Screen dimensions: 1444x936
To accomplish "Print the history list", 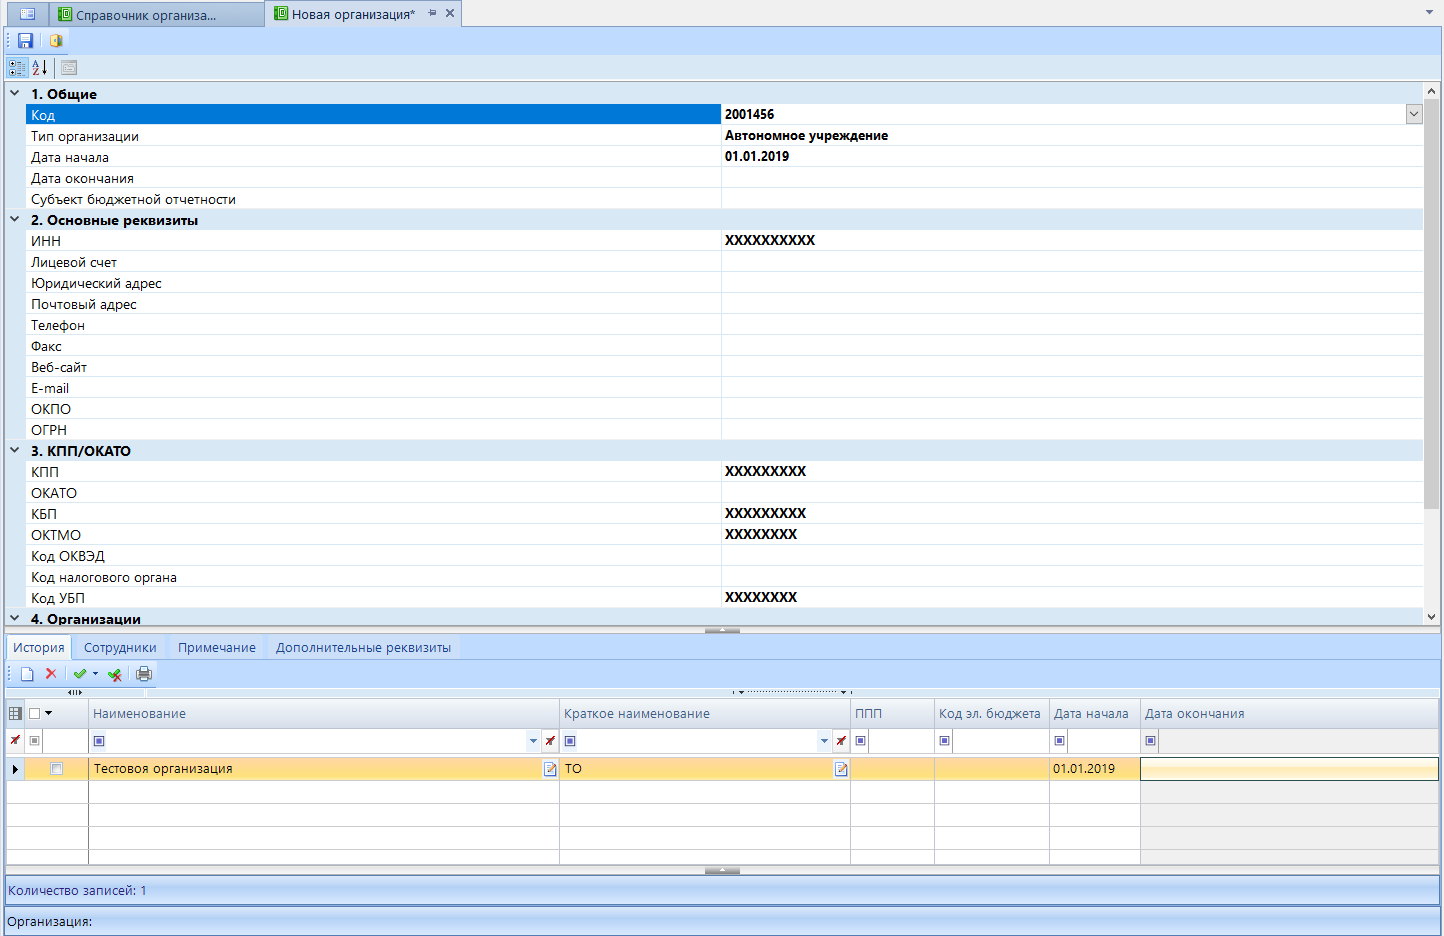I will (144, 674).
